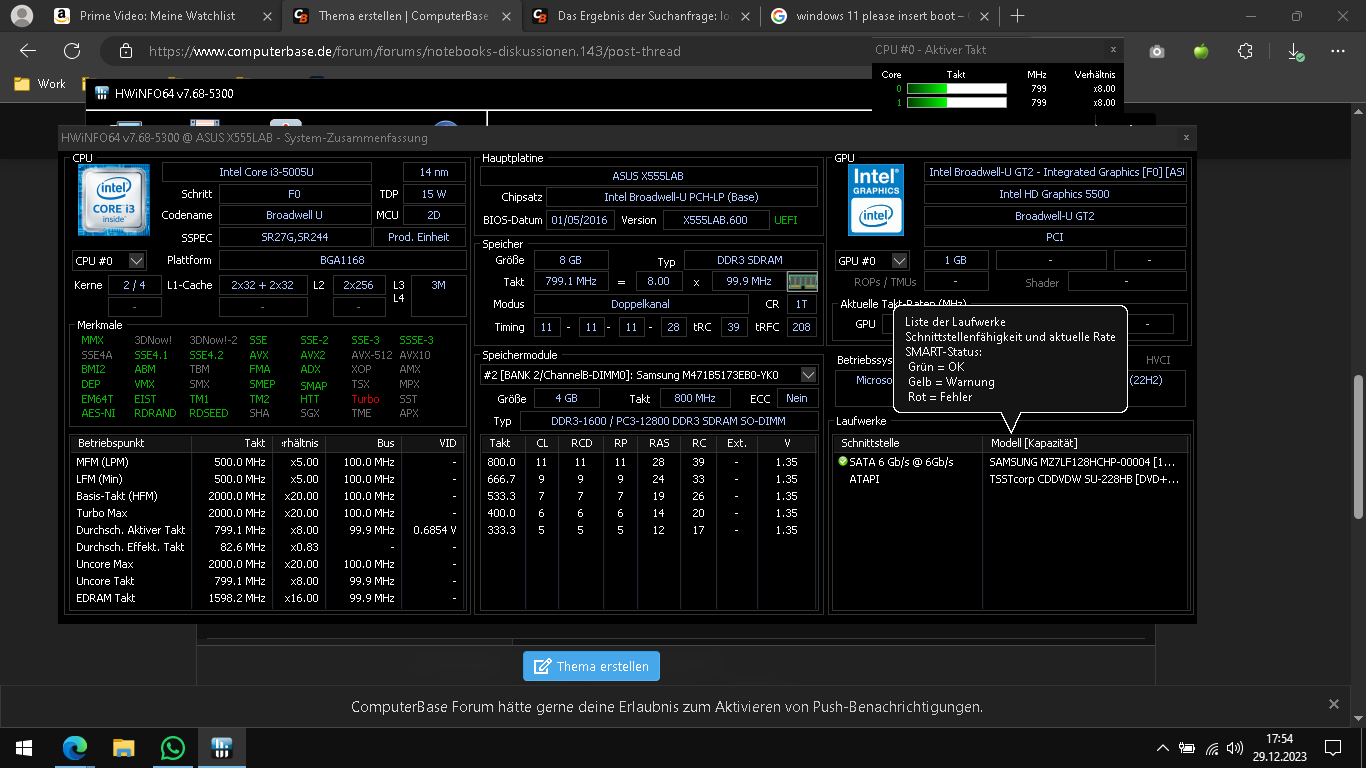Close the System-Zusammenfassung window
This screenshot has height=768, width=1366.
tap(1186, 137)
